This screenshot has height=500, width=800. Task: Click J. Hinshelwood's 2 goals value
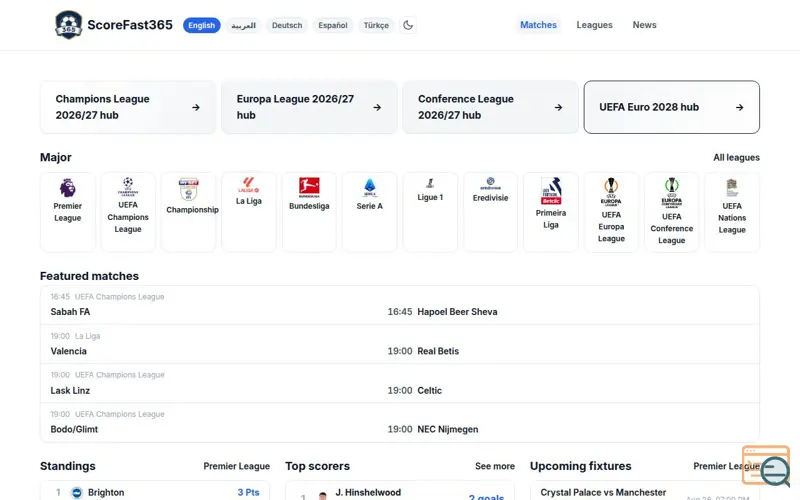pos(486,496)
